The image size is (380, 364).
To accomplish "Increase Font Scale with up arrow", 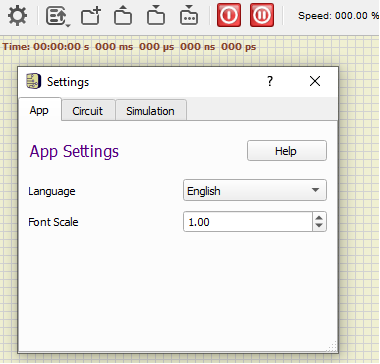I will point(319,218).
